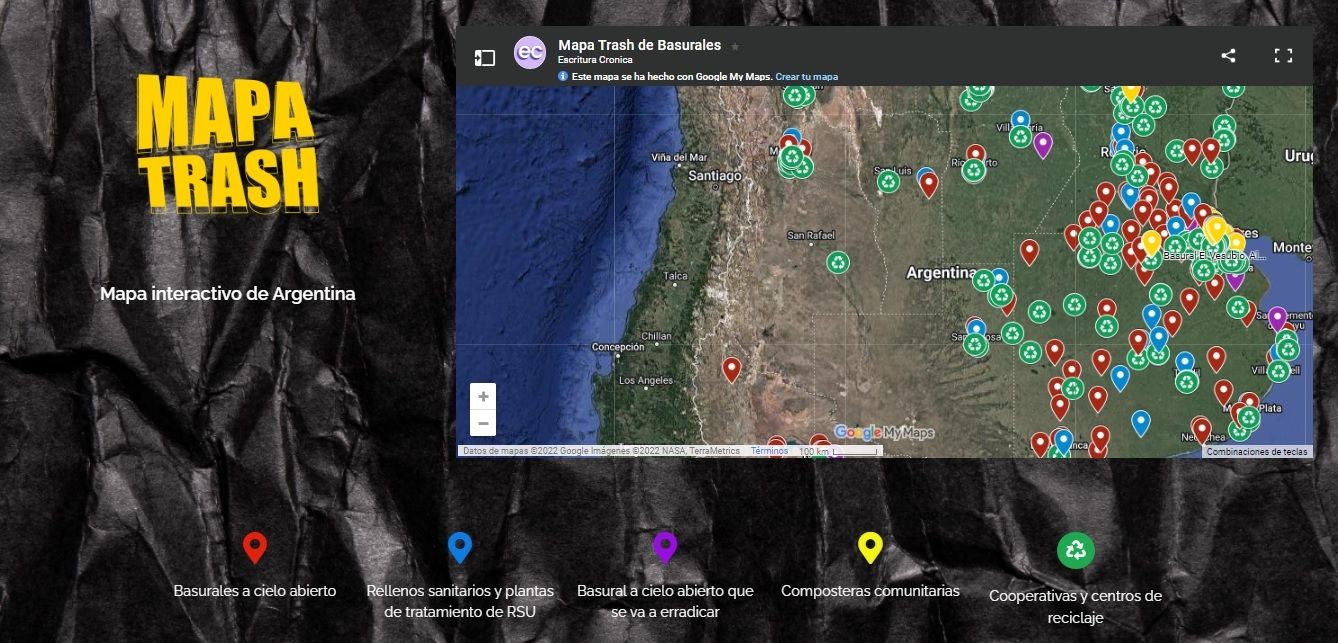This screenshot has height=643, width=1338.
Task: Click the Escritura Cronica EC avatar
Action: pyautogui.click(x=530, y=52)
